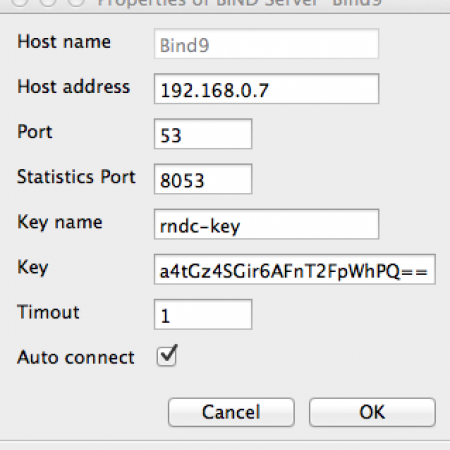
Task: Click the Key label text
Action: (33, 267)
